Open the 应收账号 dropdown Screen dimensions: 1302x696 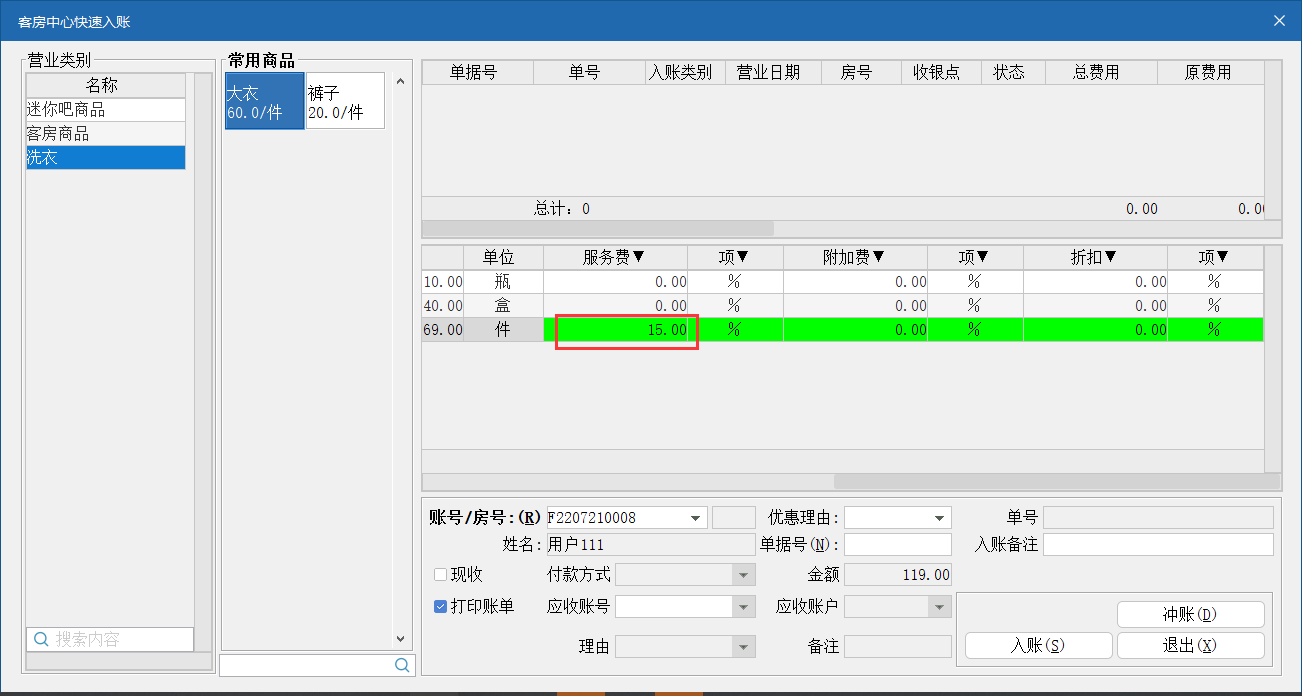tap(743, 607)
